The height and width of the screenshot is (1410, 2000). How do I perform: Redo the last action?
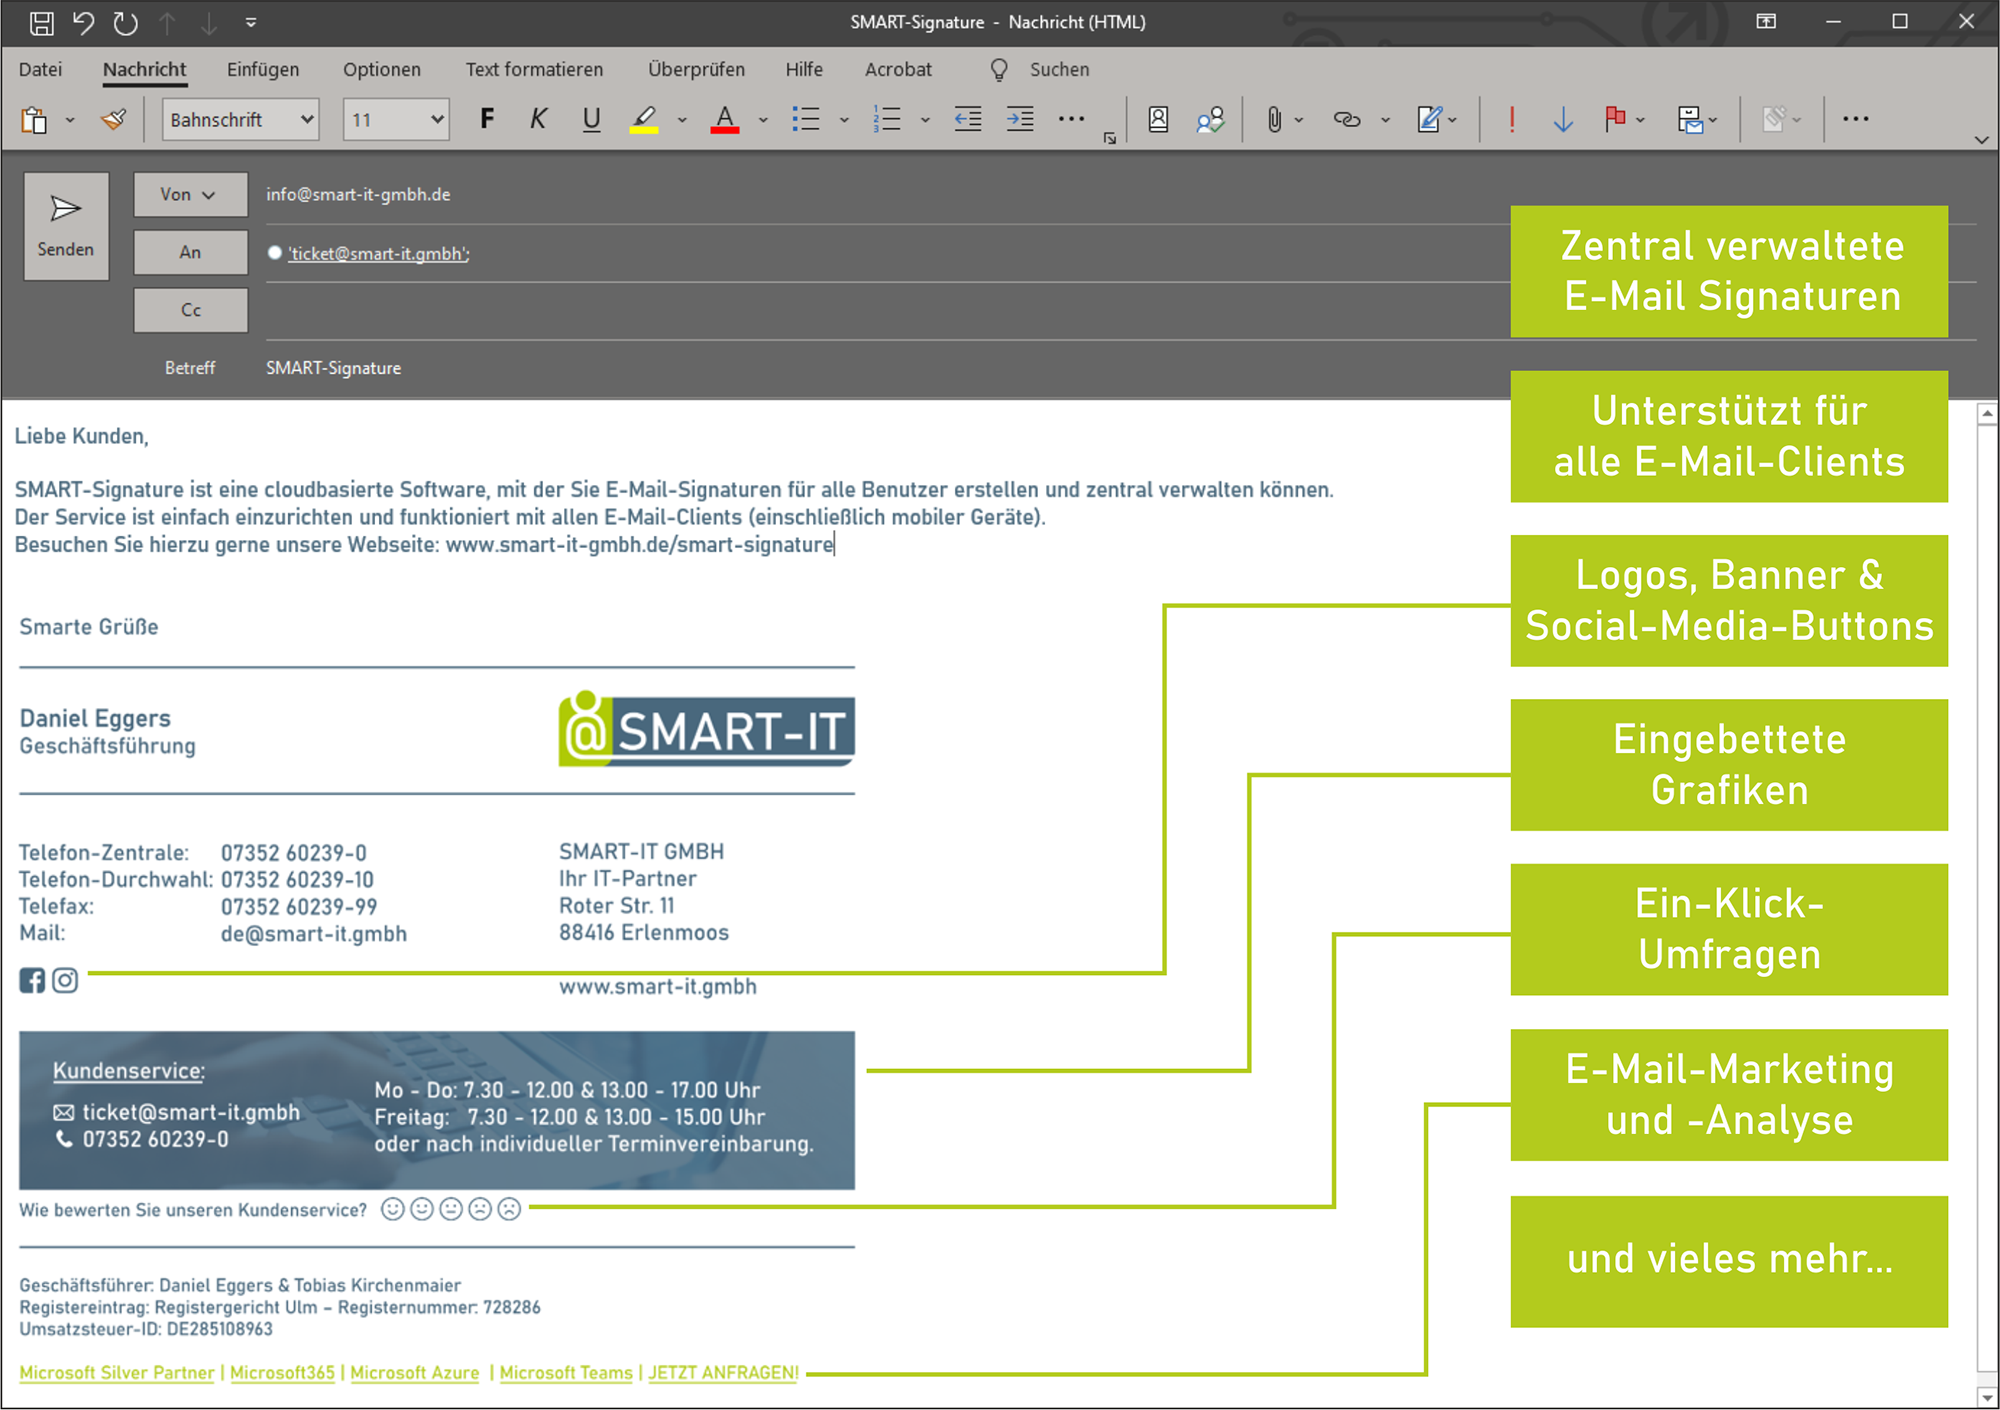coord(126,22)
